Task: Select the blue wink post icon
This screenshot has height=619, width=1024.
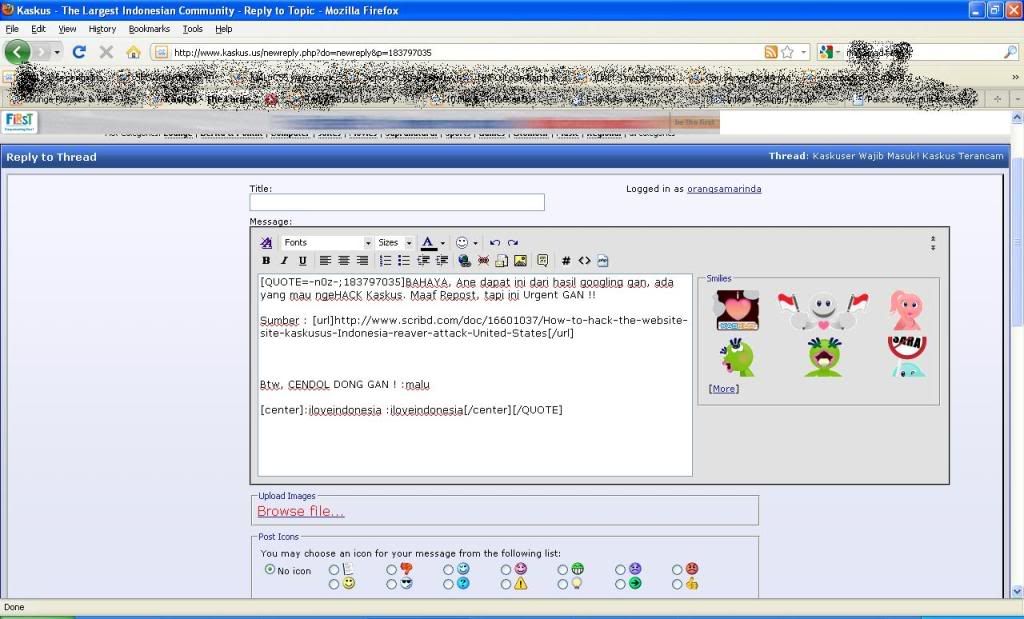Action: [448, 569]
